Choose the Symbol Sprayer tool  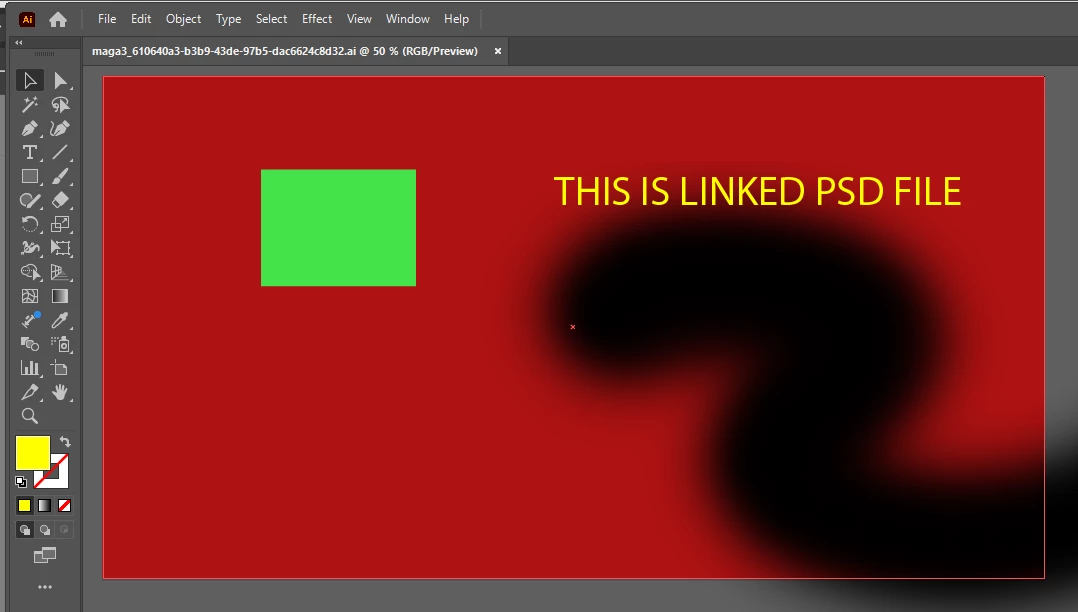tap(60, 344)
